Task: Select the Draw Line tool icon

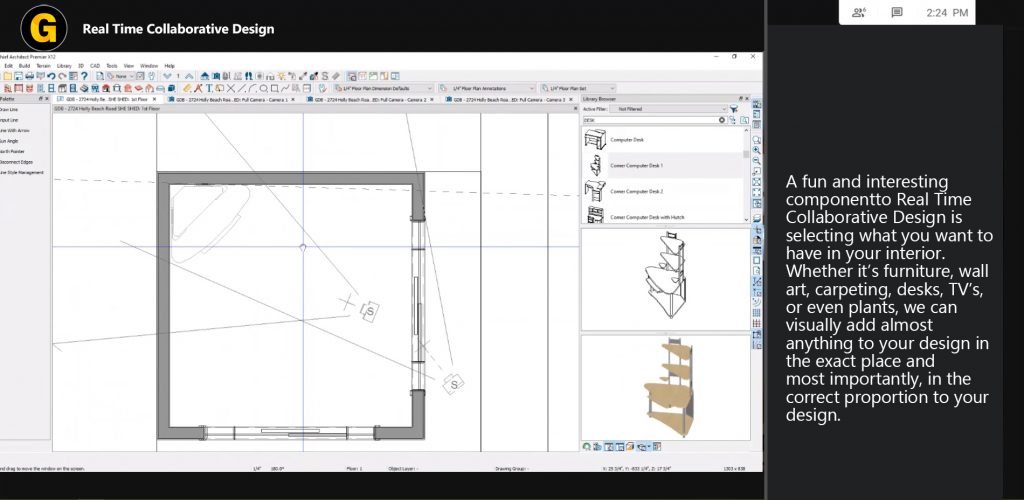Action: coord(241,88)
